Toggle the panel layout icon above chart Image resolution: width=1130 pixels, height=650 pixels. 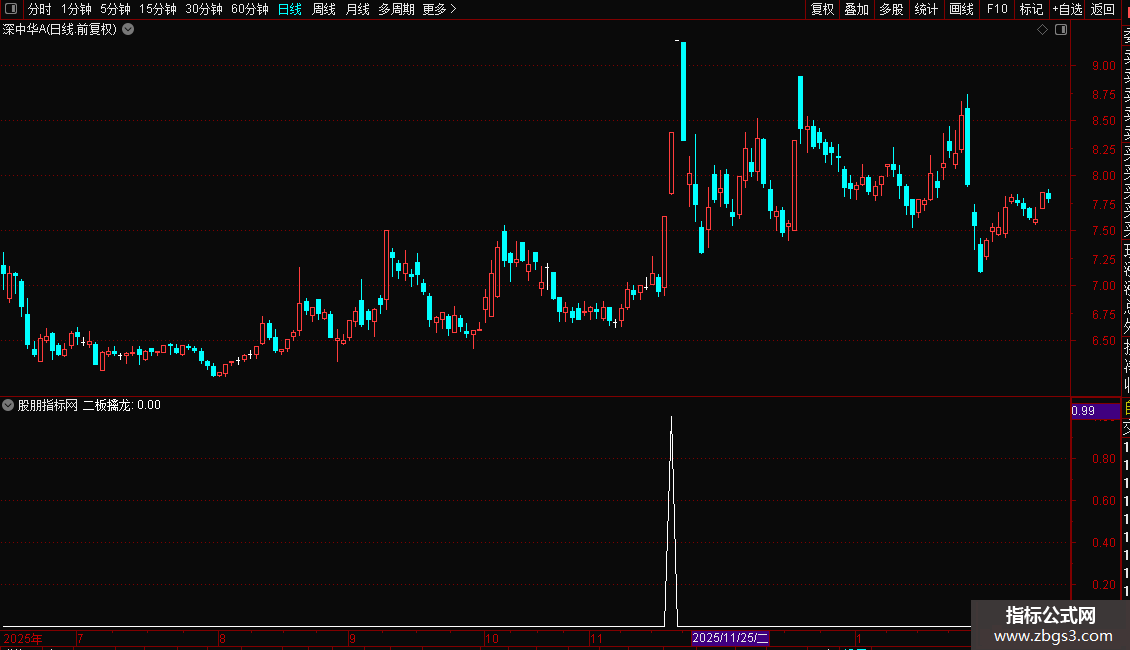(1061, 30)
